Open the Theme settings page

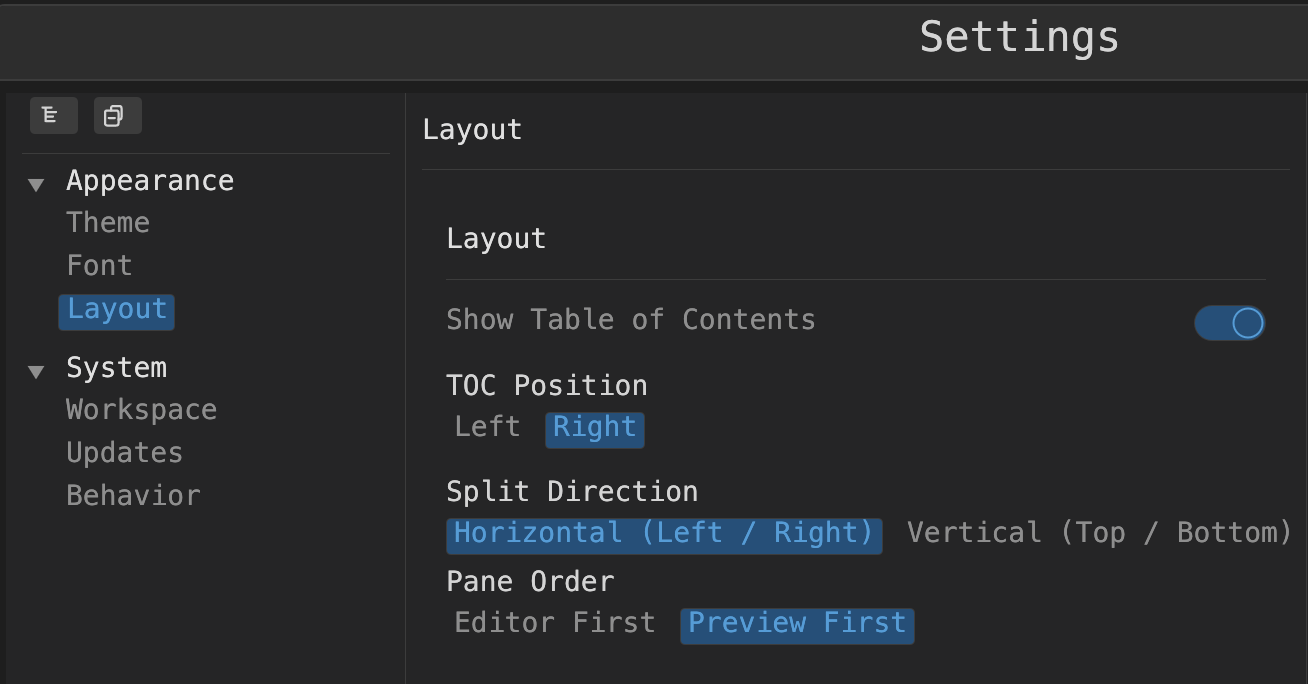coord(107,222)
